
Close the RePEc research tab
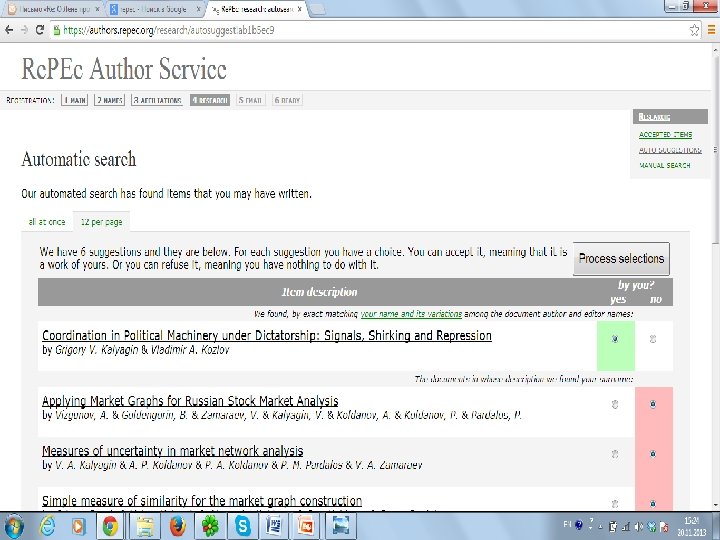[x=299, y=9]
